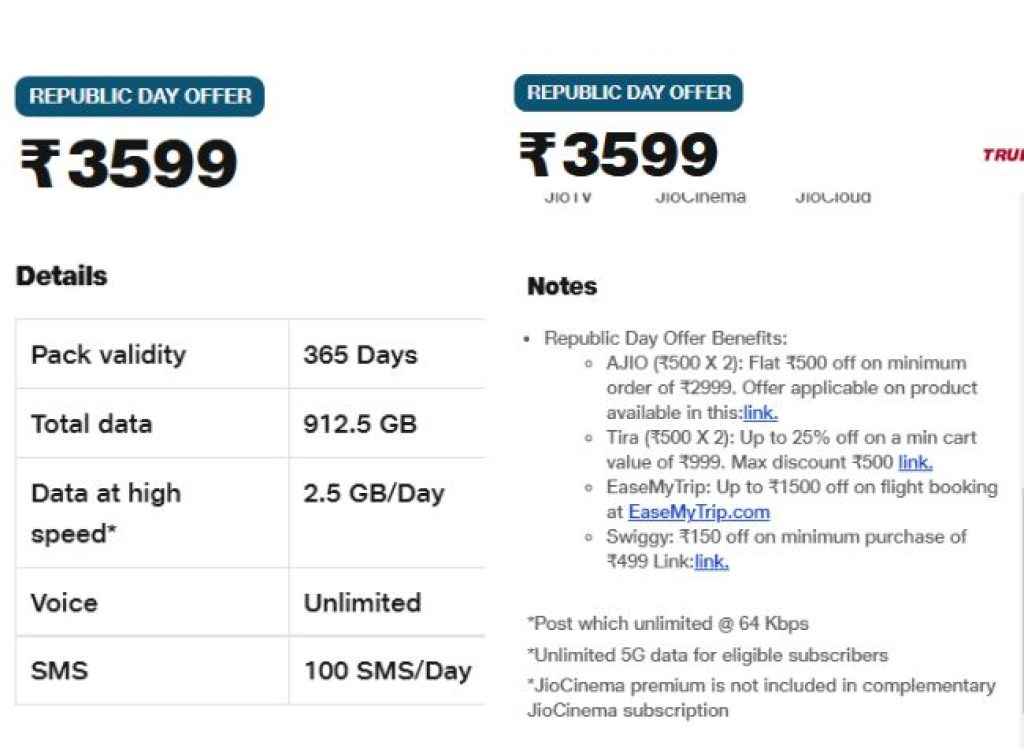This screenshot has width=1024, height=756.
Task: Click the 100 SMS/Day value cell
Action: [387, 670]
